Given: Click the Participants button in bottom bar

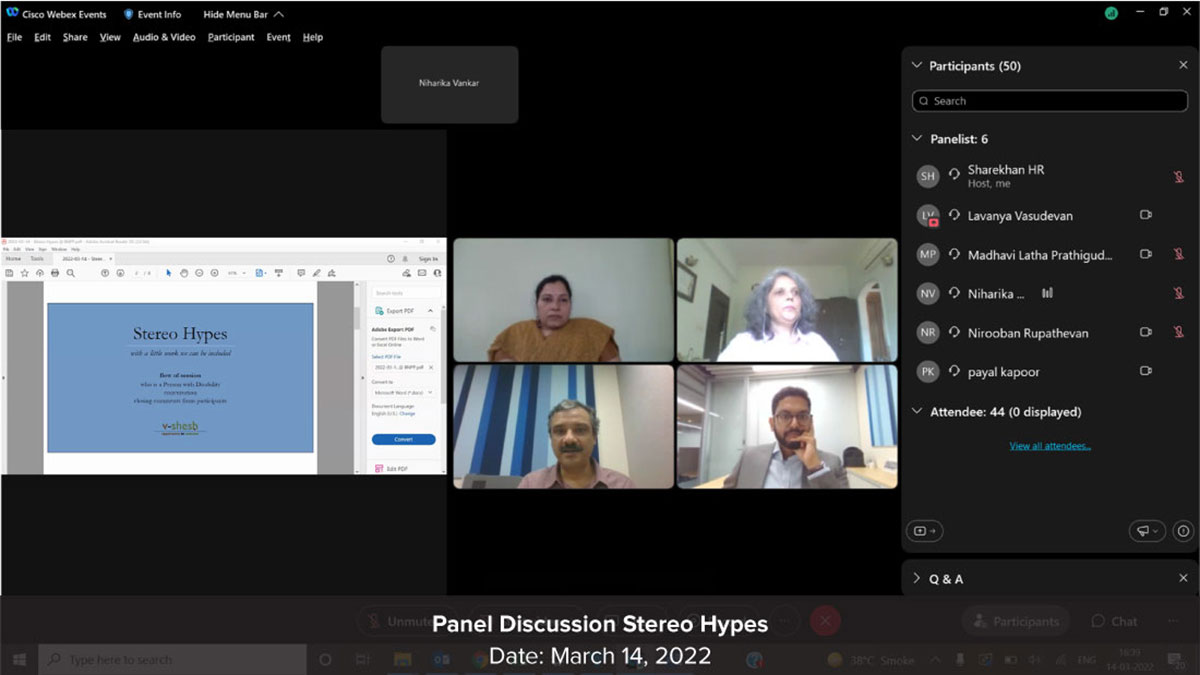Looking at the screenshot, I should click(x=1015, y=621).
